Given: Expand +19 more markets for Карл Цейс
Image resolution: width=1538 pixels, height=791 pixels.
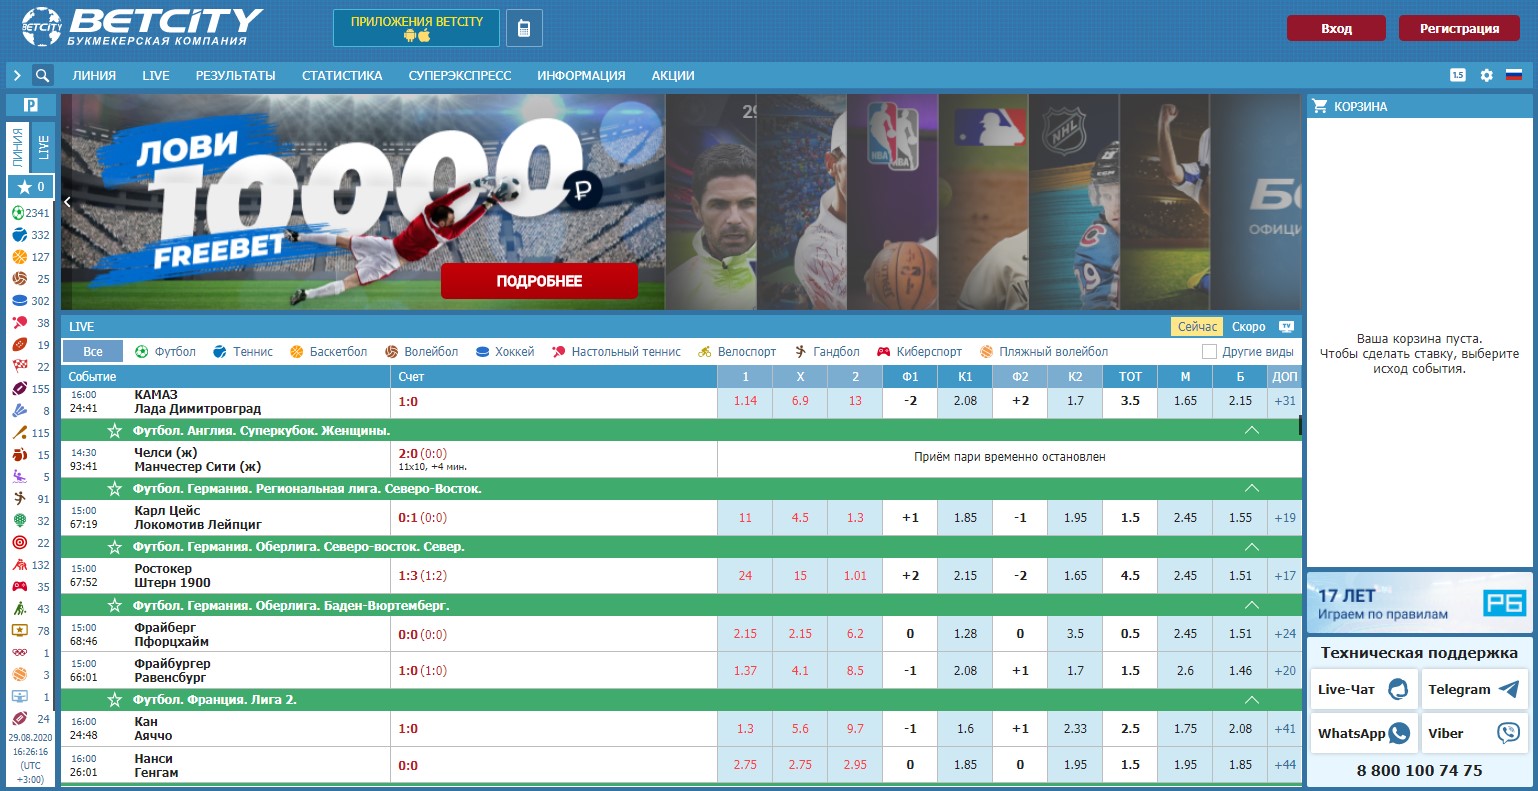Looking at the screenshot, I should (x=1285, y=518).
